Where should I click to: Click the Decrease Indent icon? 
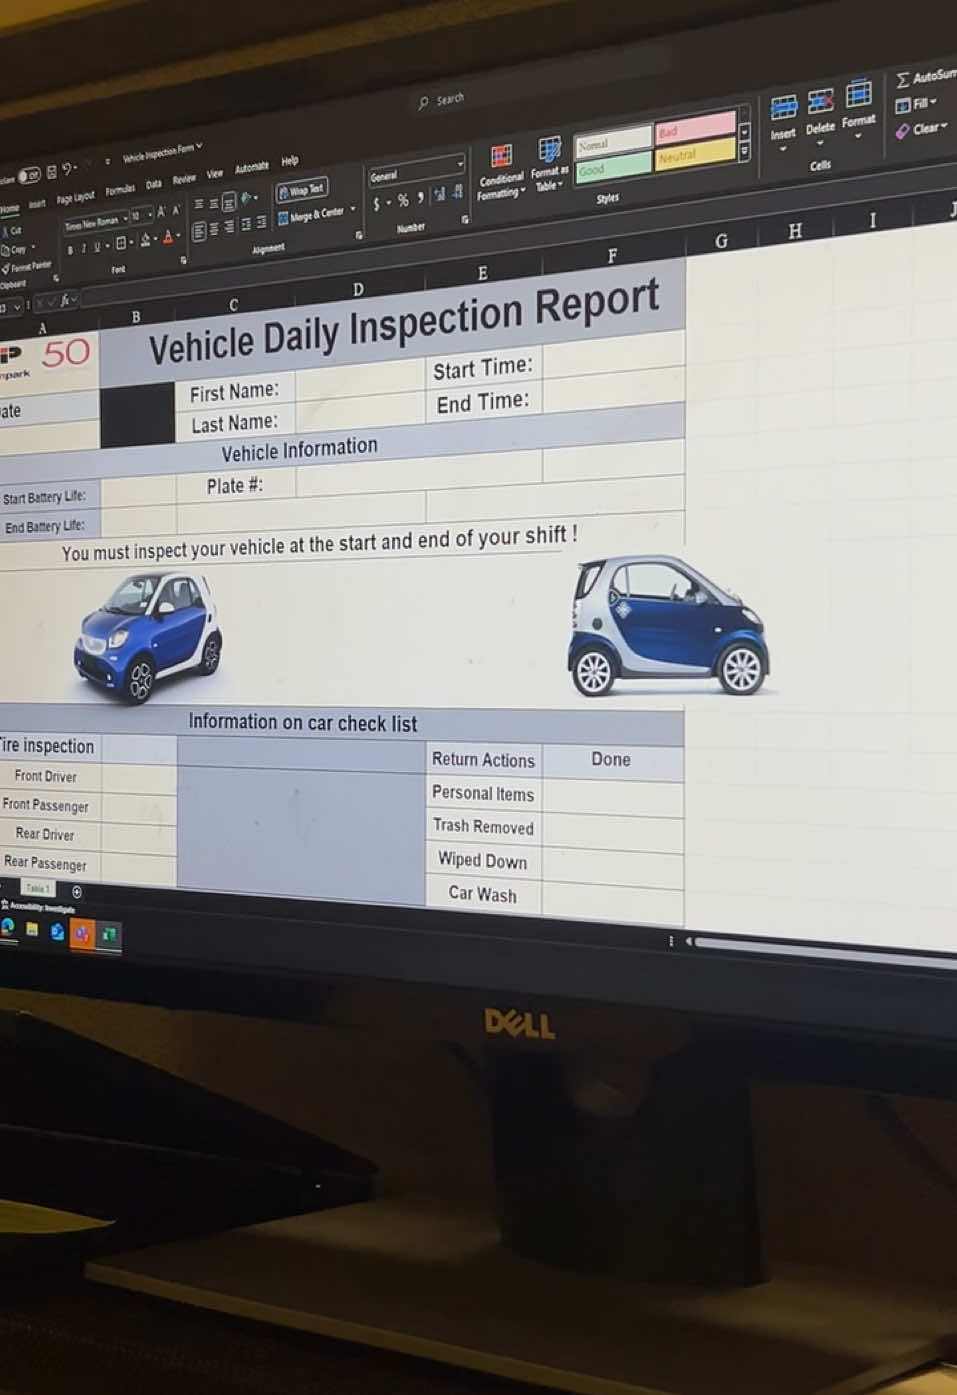(x=246, y=225)
